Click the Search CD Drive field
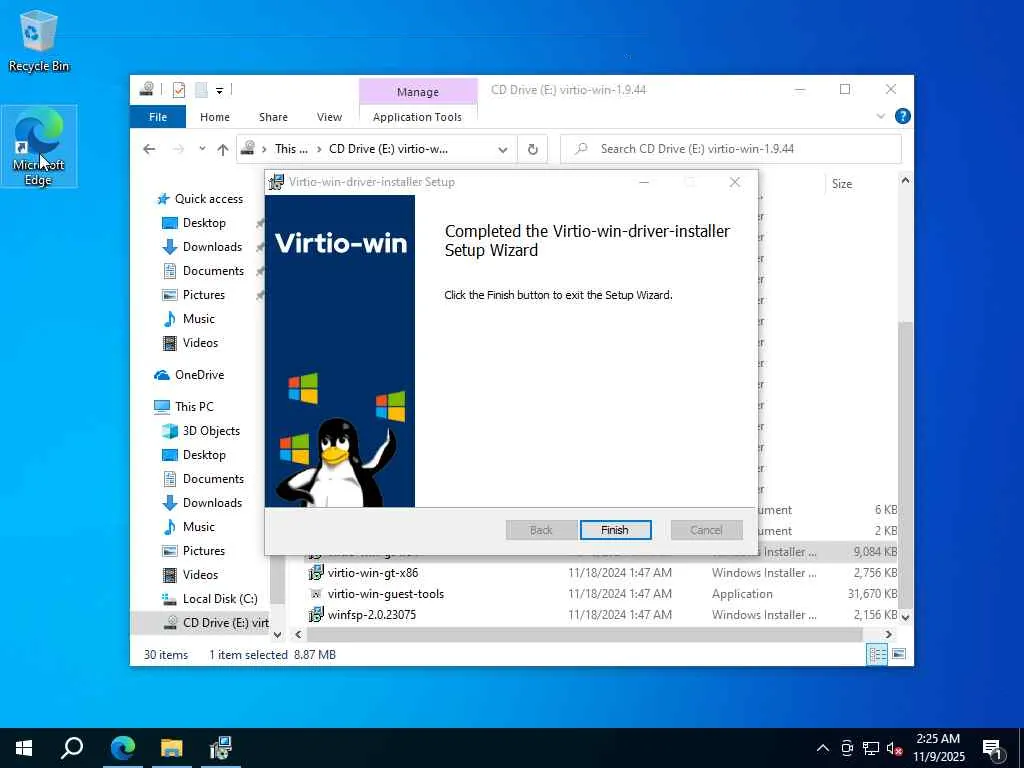Image resolution: width=1024 pixels, height=768 pixels. click(731, 149)
